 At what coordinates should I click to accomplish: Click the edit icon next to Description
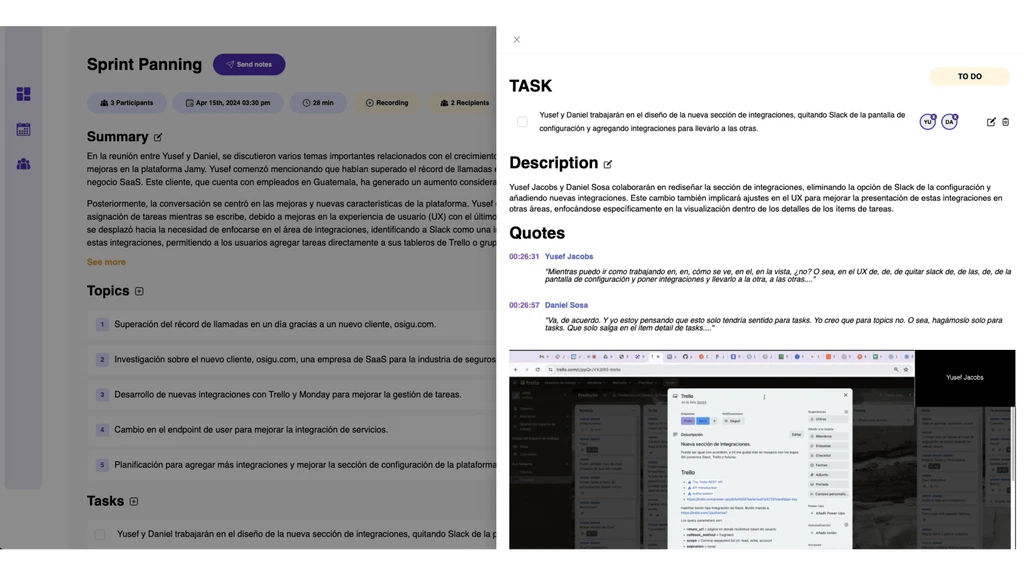(607, 164)
